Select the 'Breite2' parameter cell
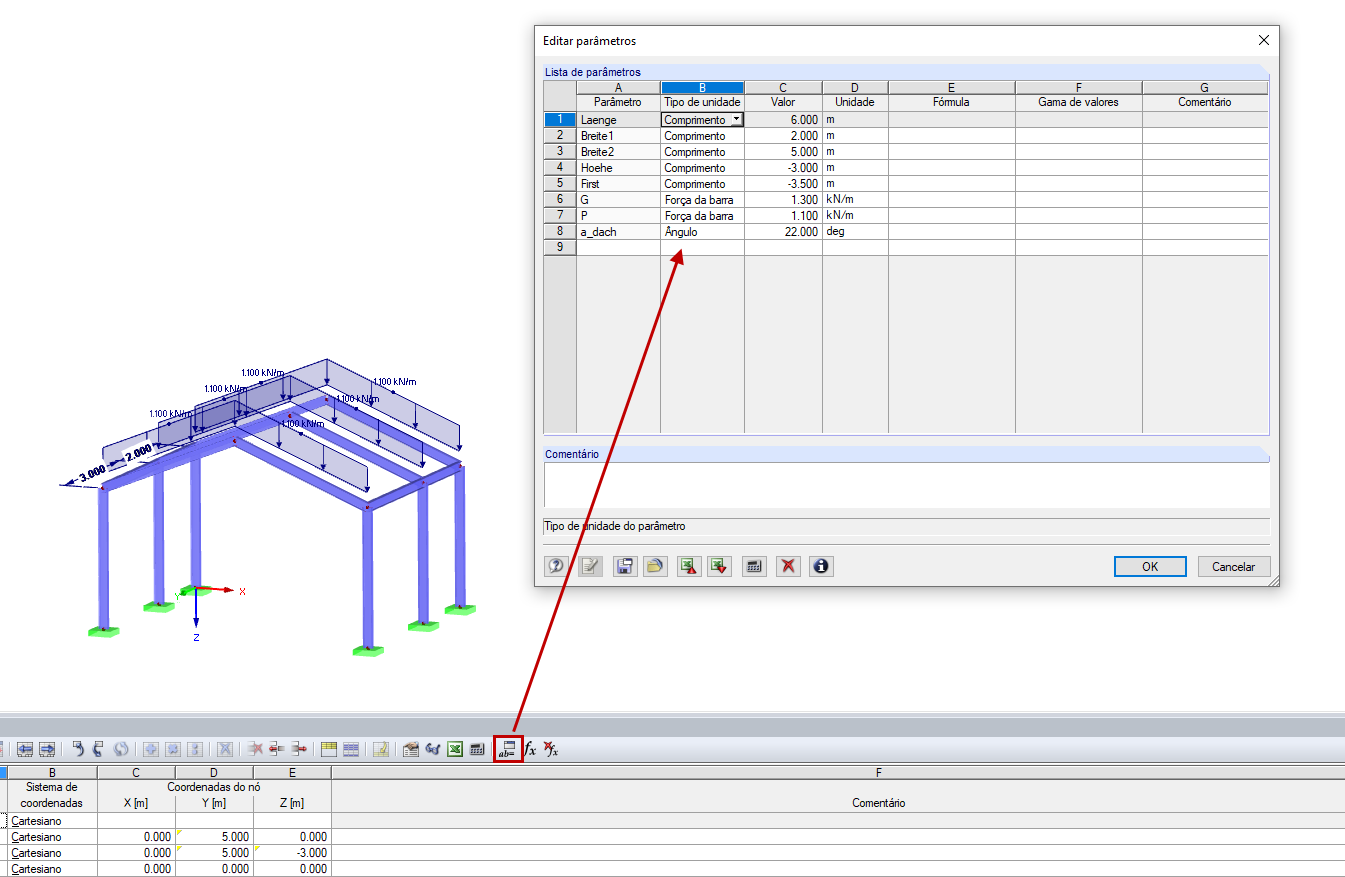 pos(618,152)
